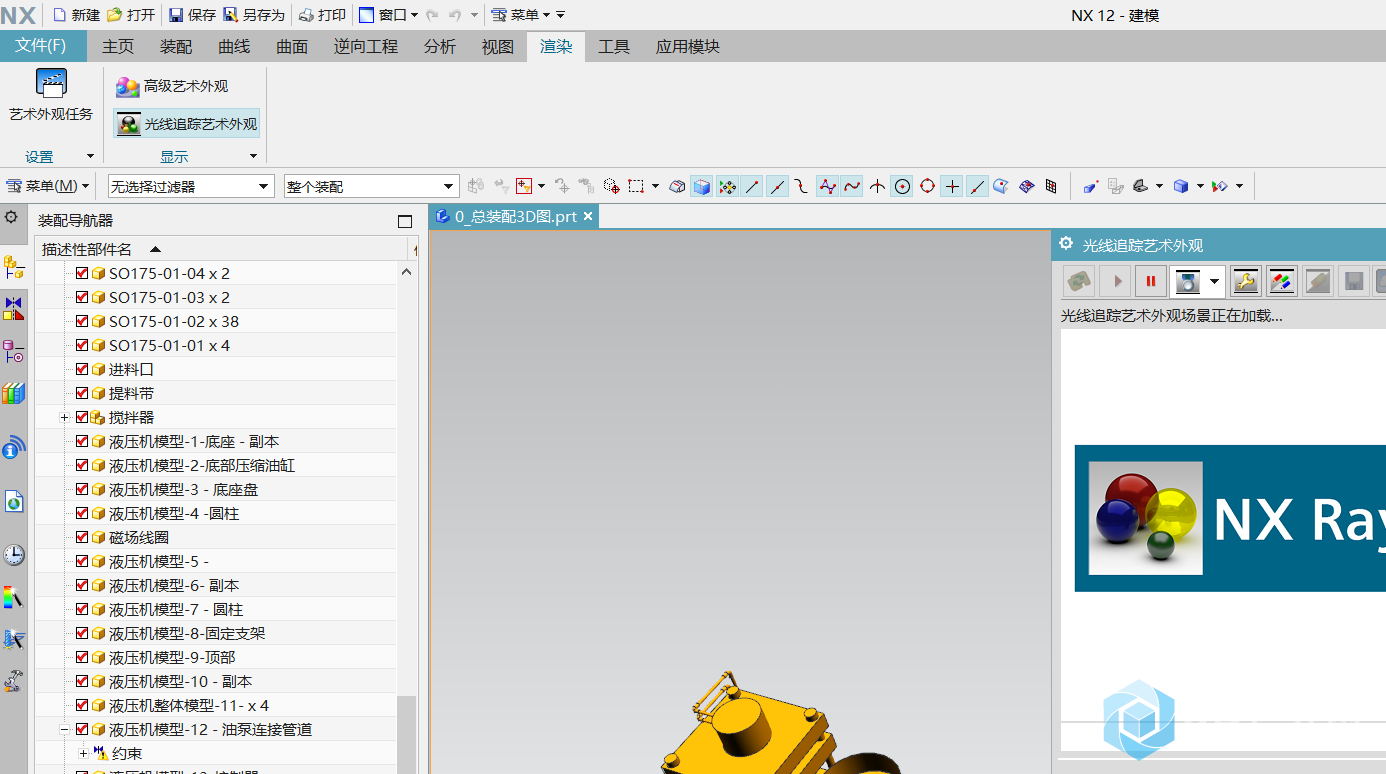Open ray tracing settings wrench icon
Image resolution: width=1386 pixels, height=774 pixels.
tap(1245, 282)
